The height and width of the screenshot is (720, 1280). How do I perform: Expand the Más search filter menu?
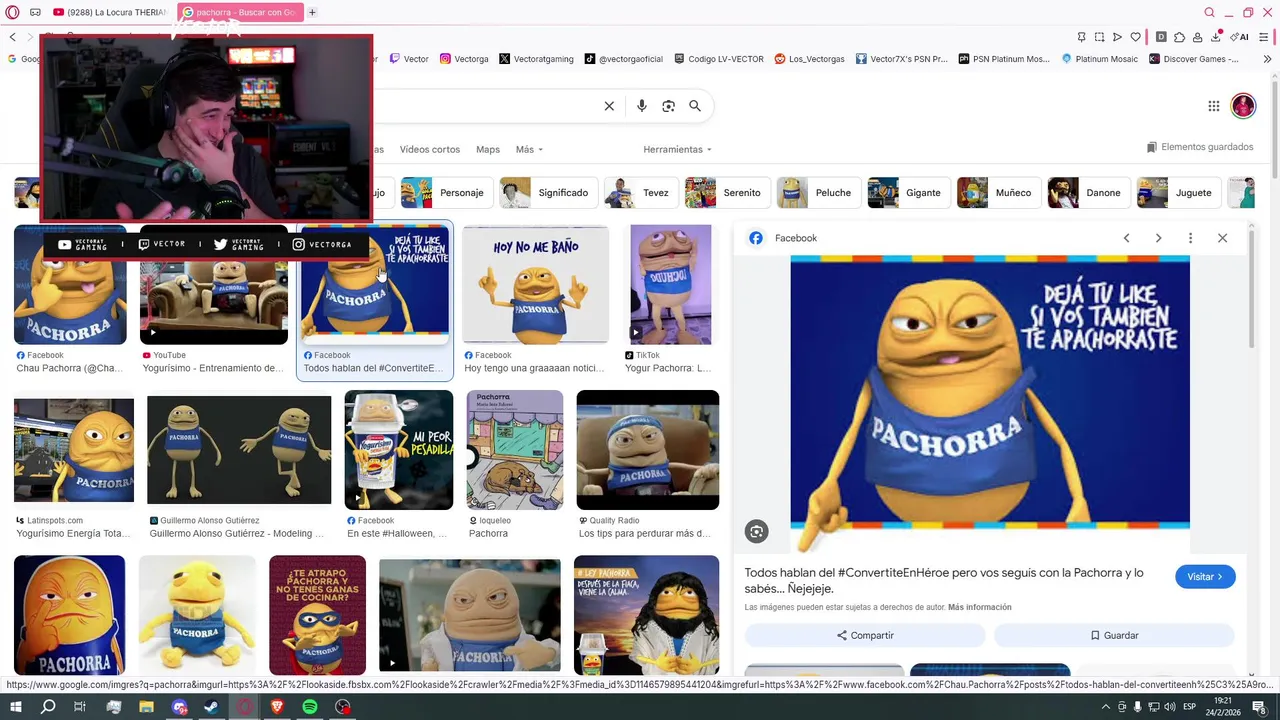coord(529,149)
